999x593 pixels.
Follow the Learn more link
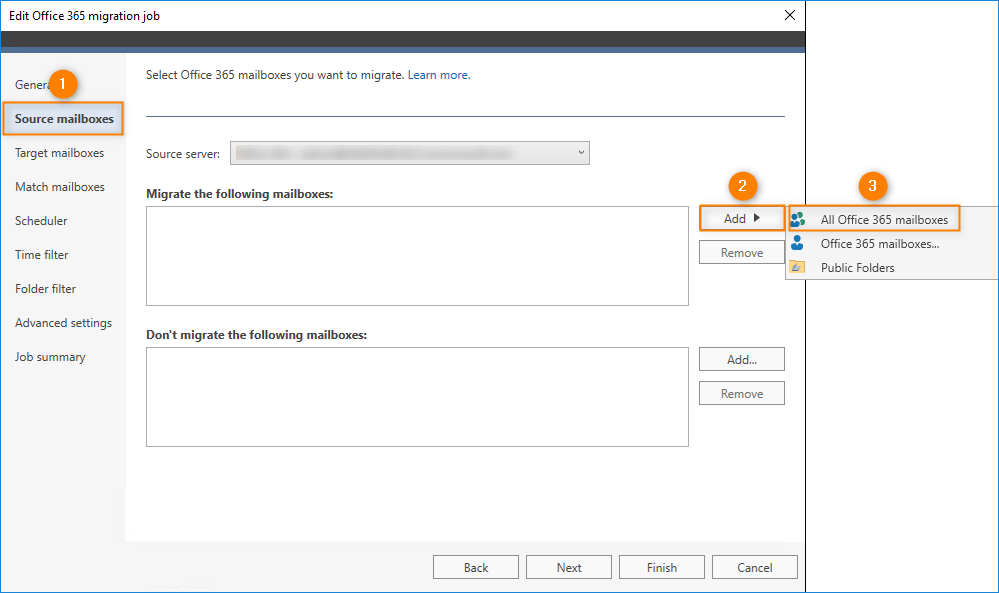438,75
